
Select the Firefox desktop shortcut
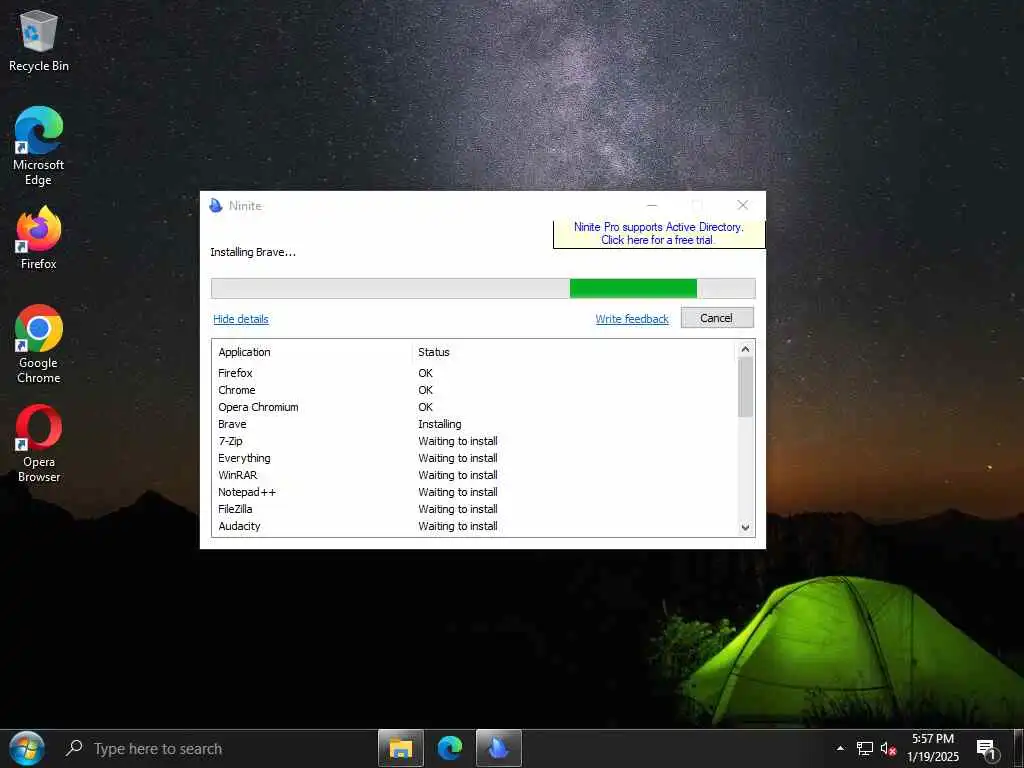39,238
